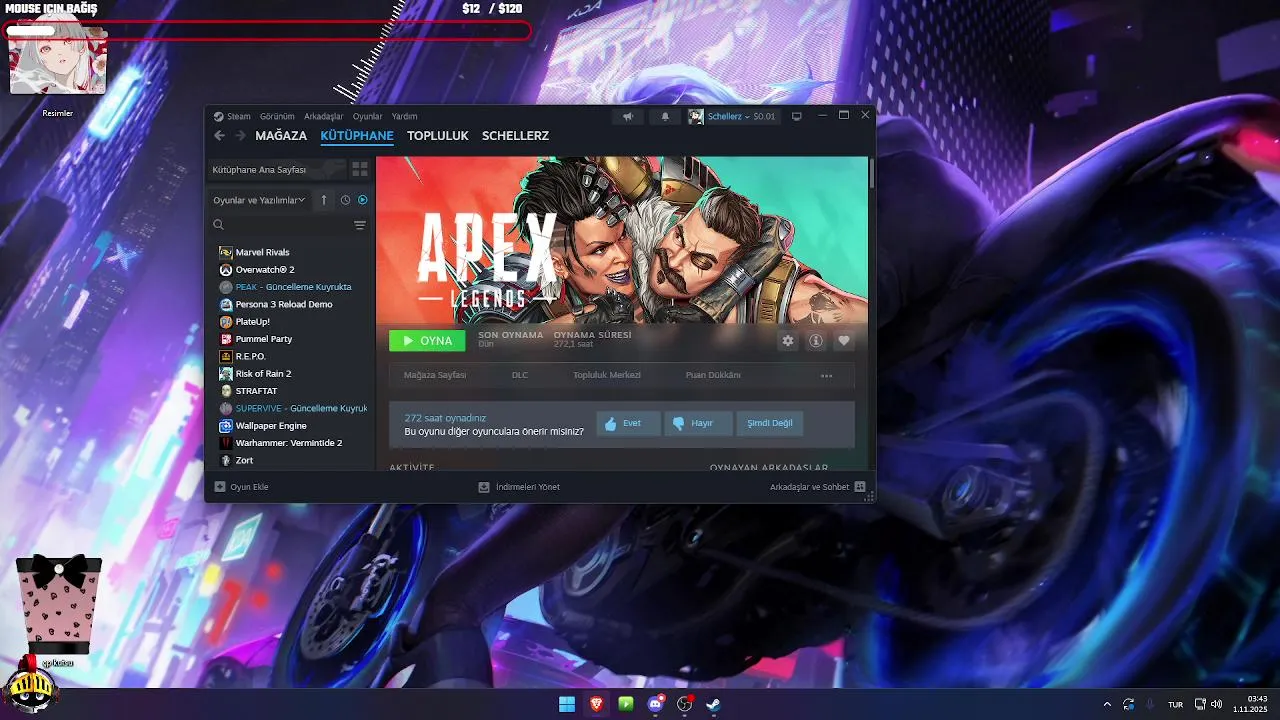1280x720 pixels.
Task: Open the Windows Start button
Action: (x=567, y=704)
